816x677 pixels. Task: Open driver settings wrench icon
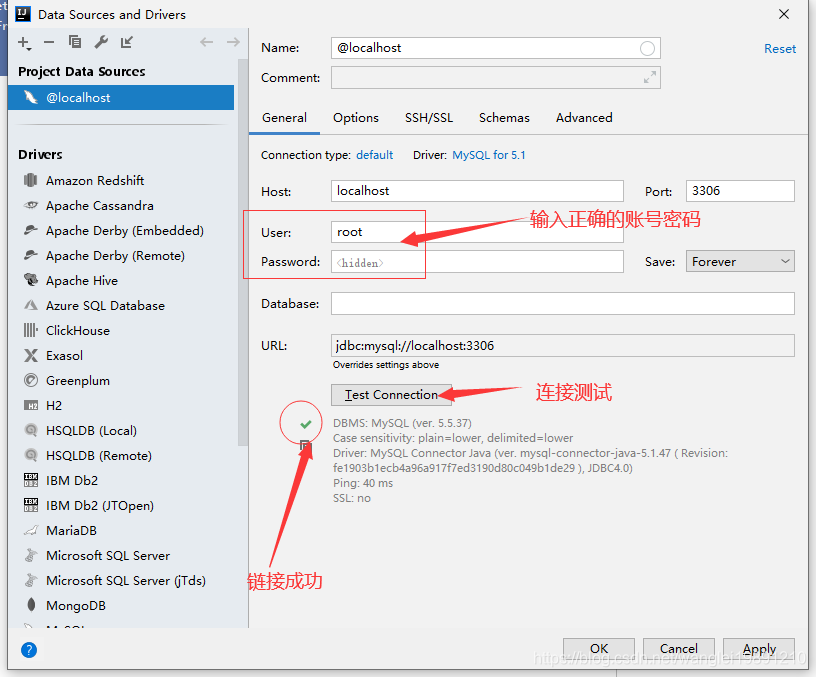coord(101,42)
